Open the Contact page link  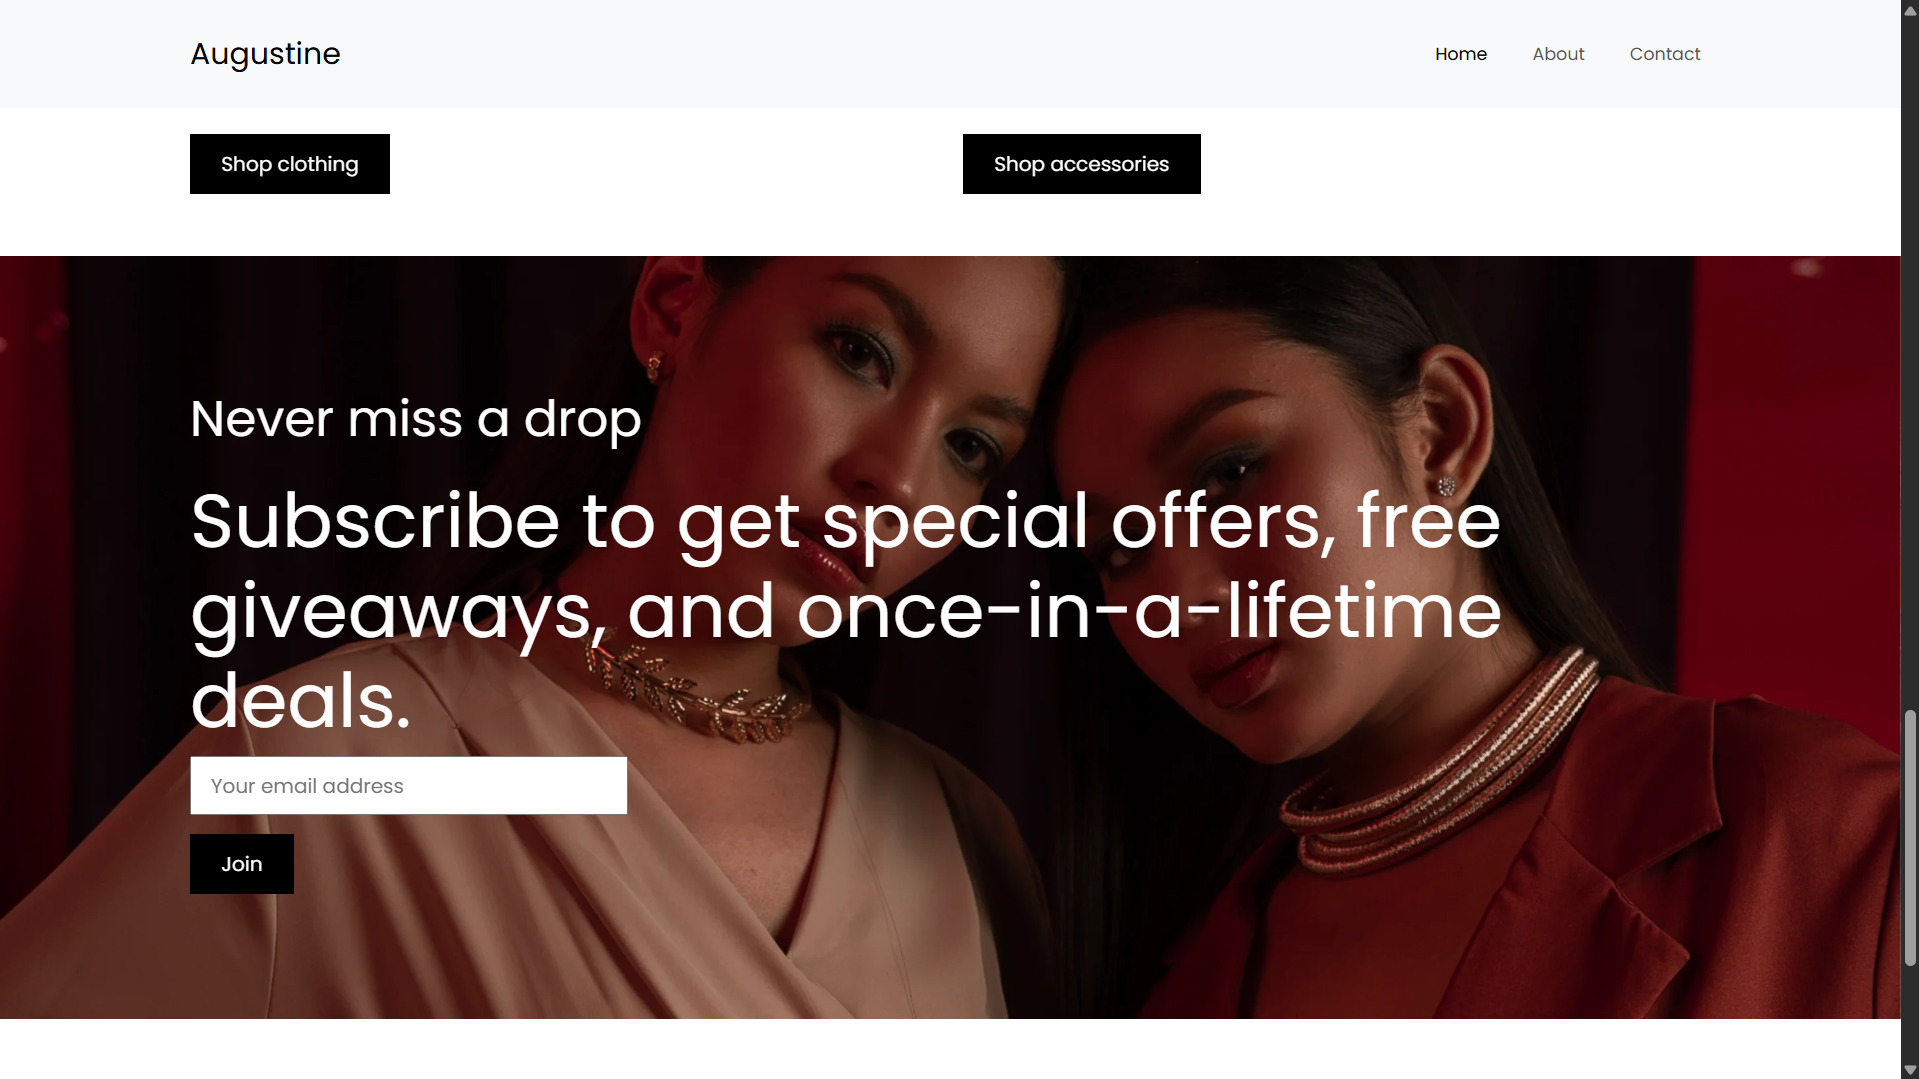click(1664, 54)
